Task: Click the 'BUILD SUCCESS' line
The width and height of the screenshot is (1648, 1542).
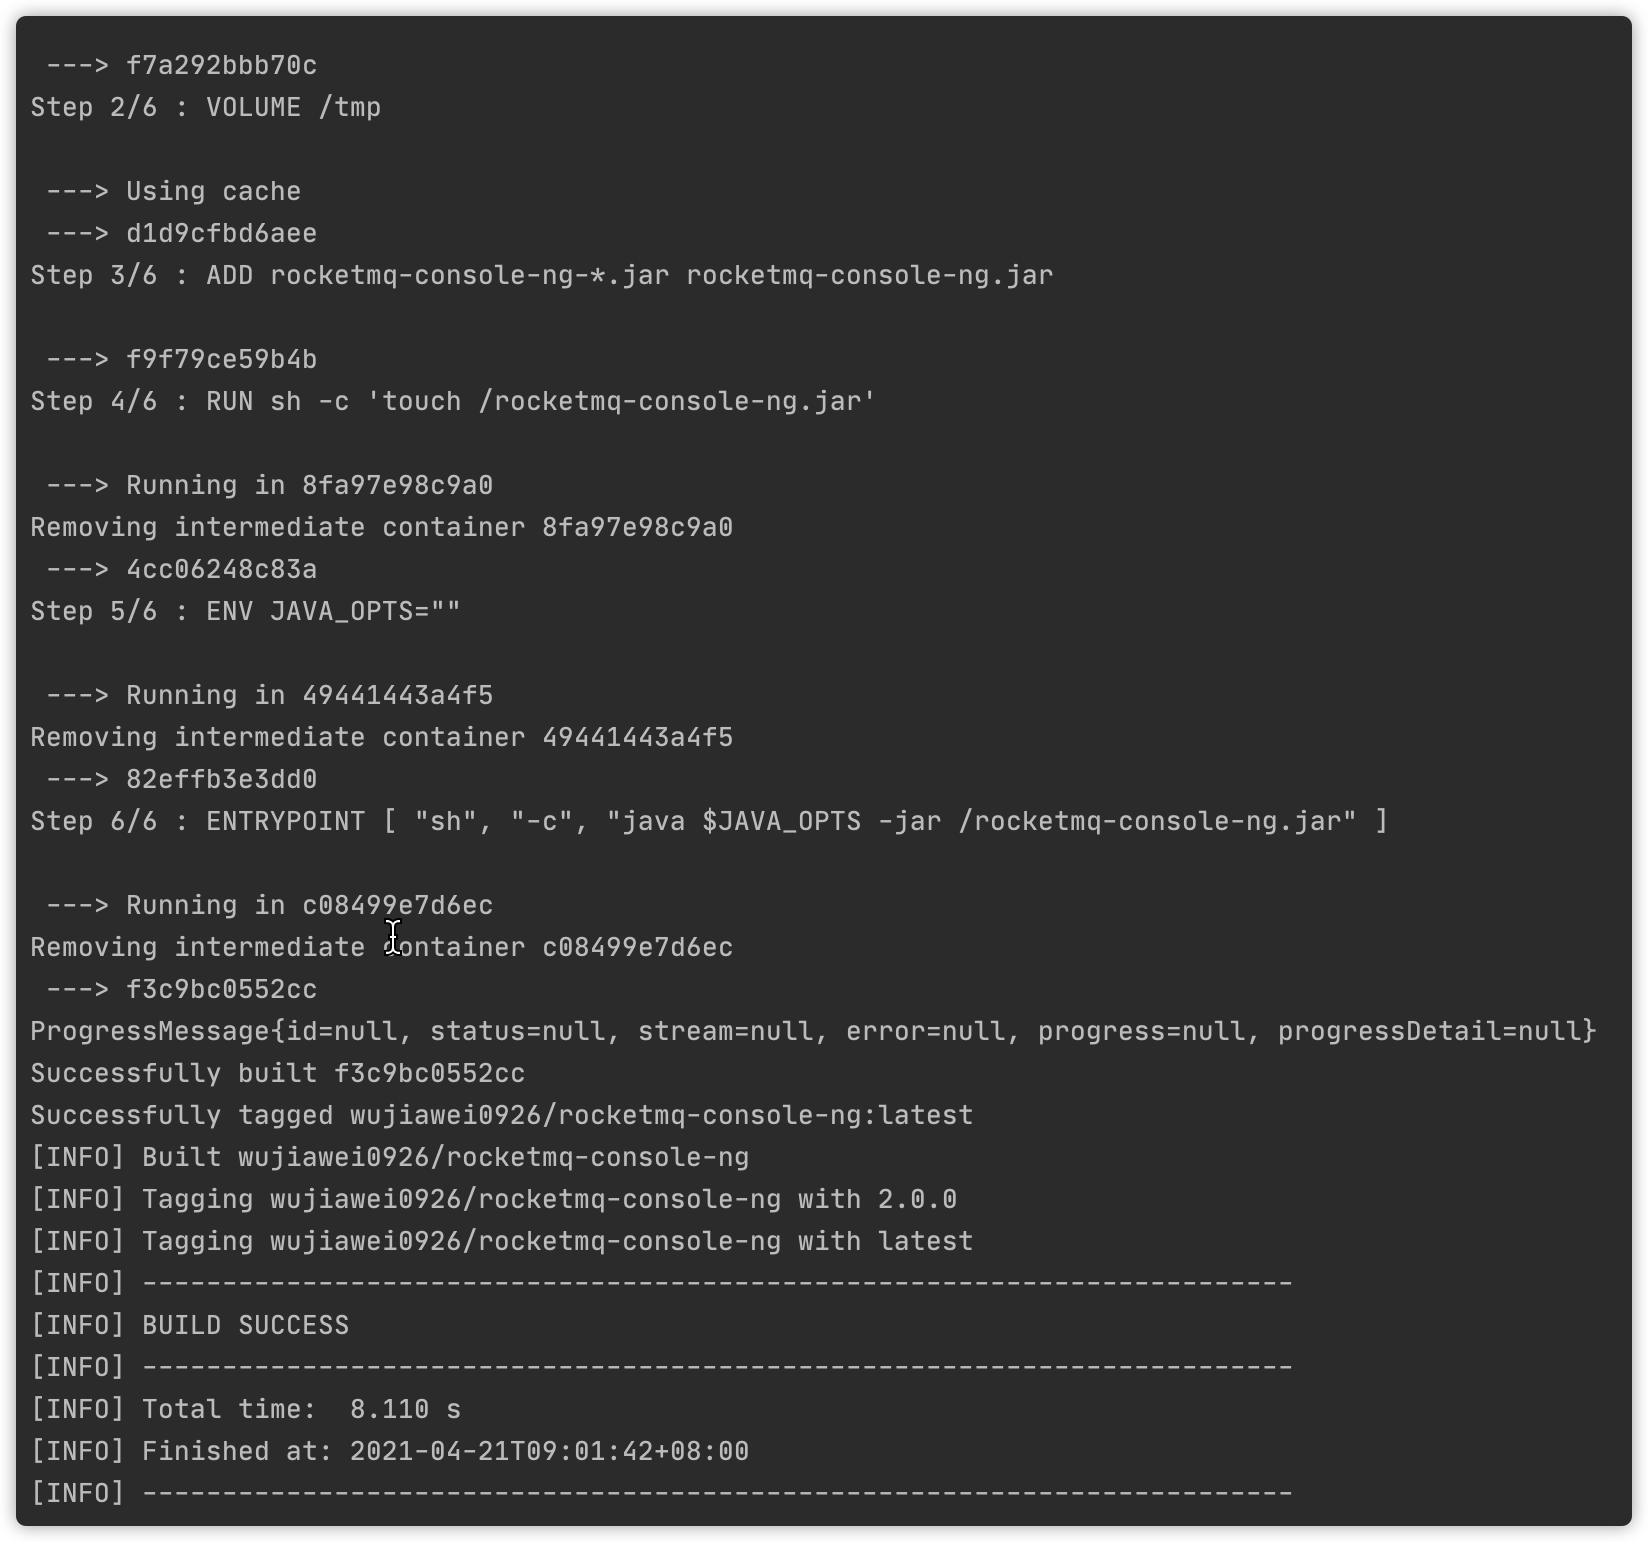Action: [x=190, y=1325]
